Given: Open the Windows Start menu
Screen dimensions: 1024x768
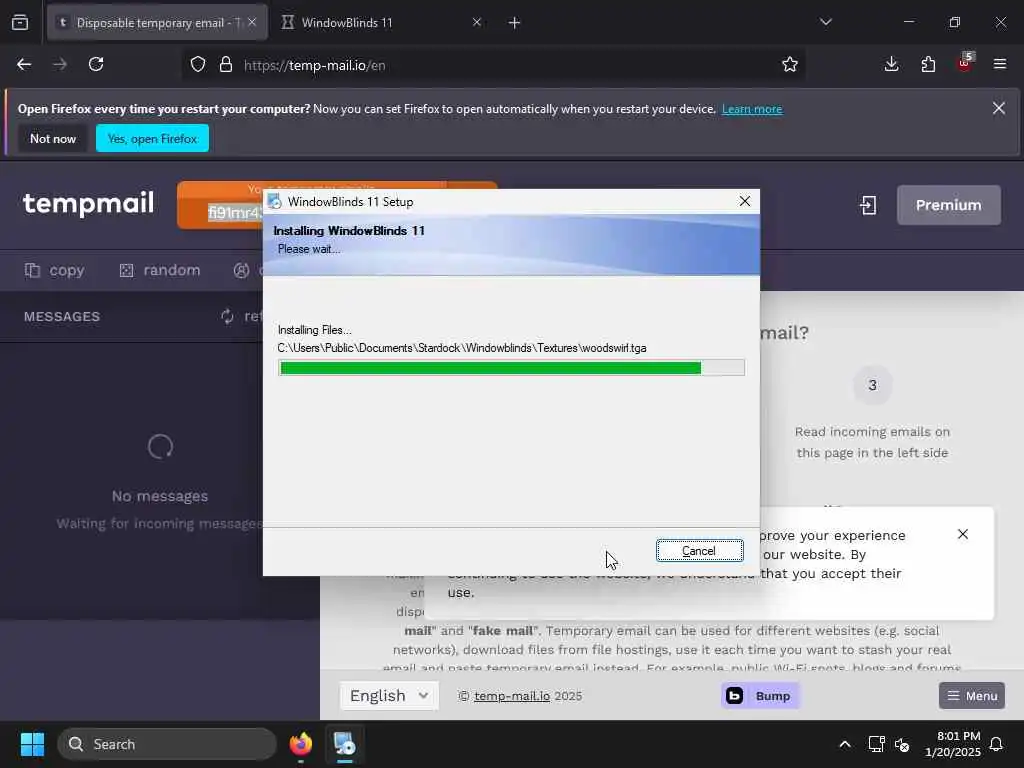Looking at the screenshot, I should [32, 744].
